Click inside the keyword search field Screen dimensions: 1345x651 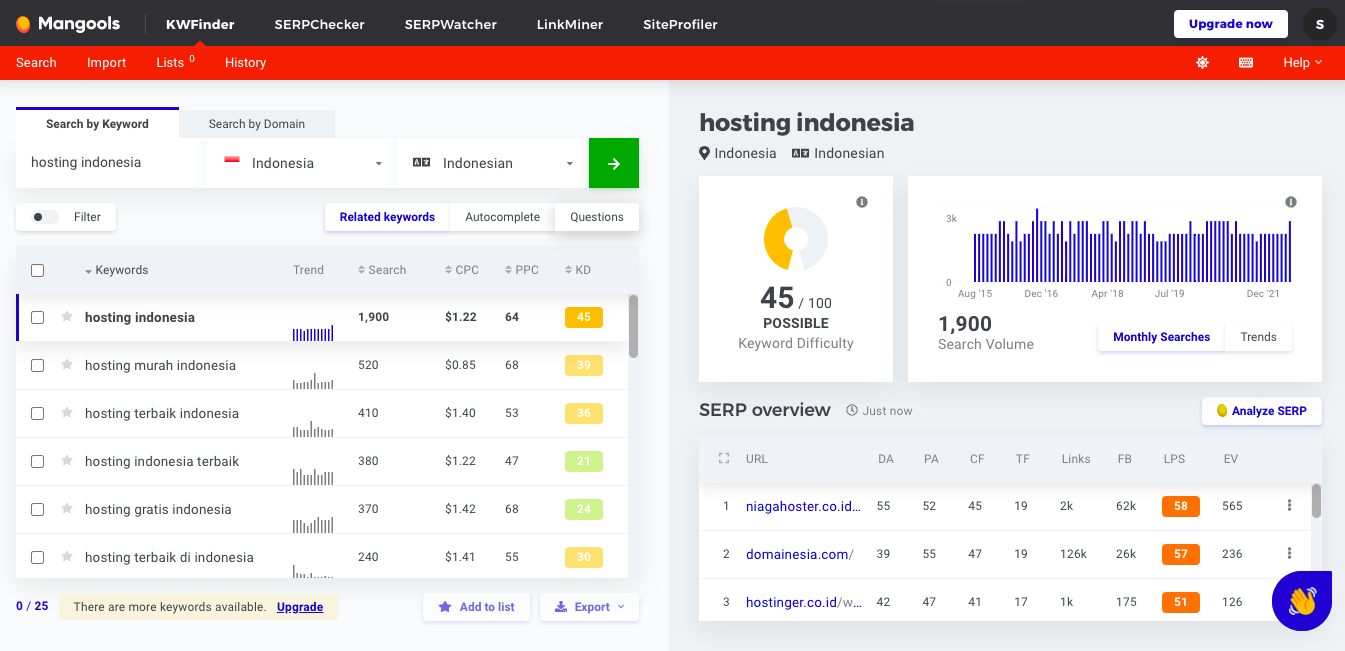click(108, 162)
